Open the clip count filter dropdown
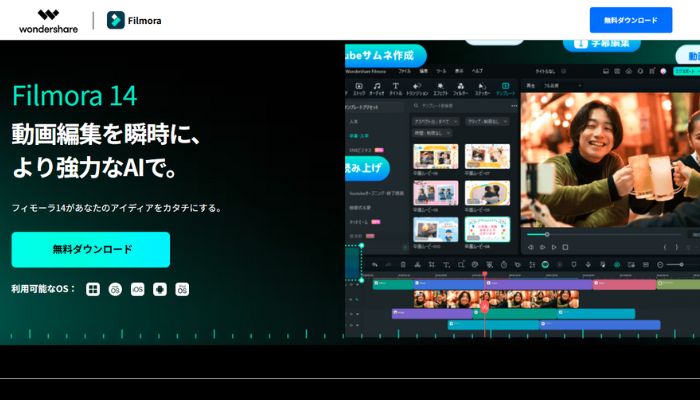The width and height of the screenshot is (700, 400). point(487,121)
